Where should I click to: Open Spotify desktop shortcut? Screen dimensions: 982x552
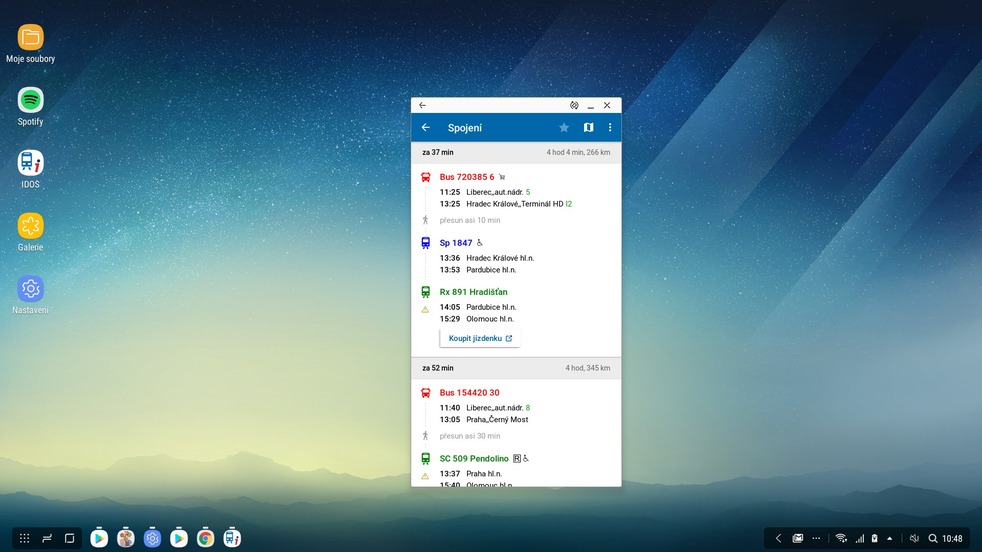[31, 100]
